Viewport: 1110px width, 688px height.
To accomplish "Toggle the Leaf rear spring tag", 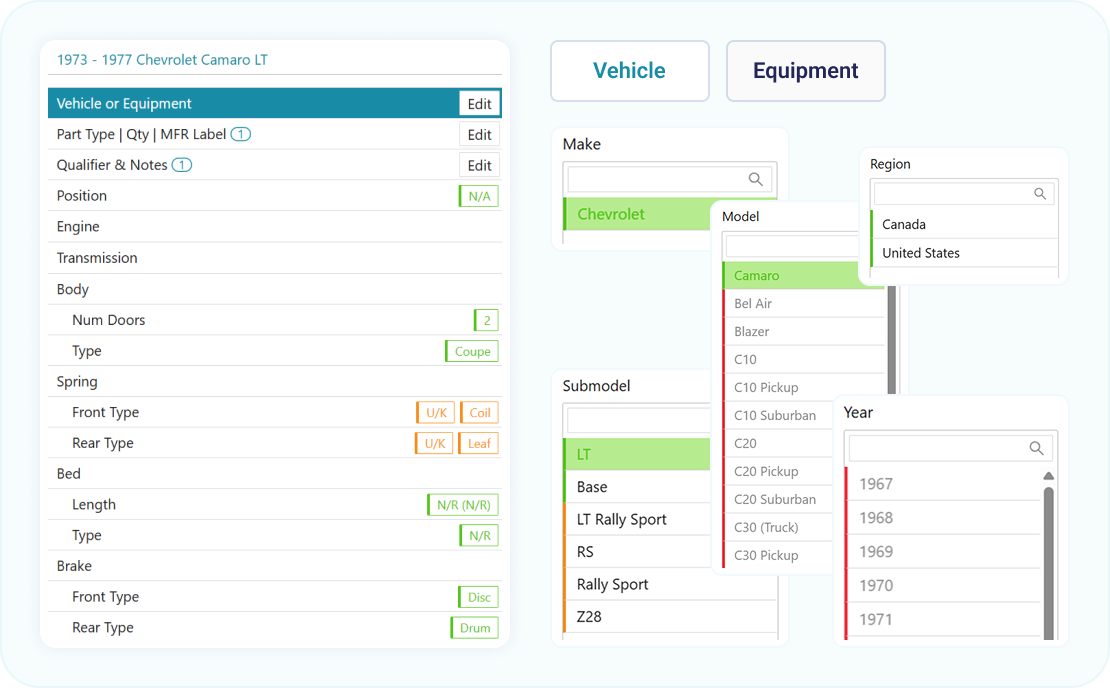I will tap(479, 444).
